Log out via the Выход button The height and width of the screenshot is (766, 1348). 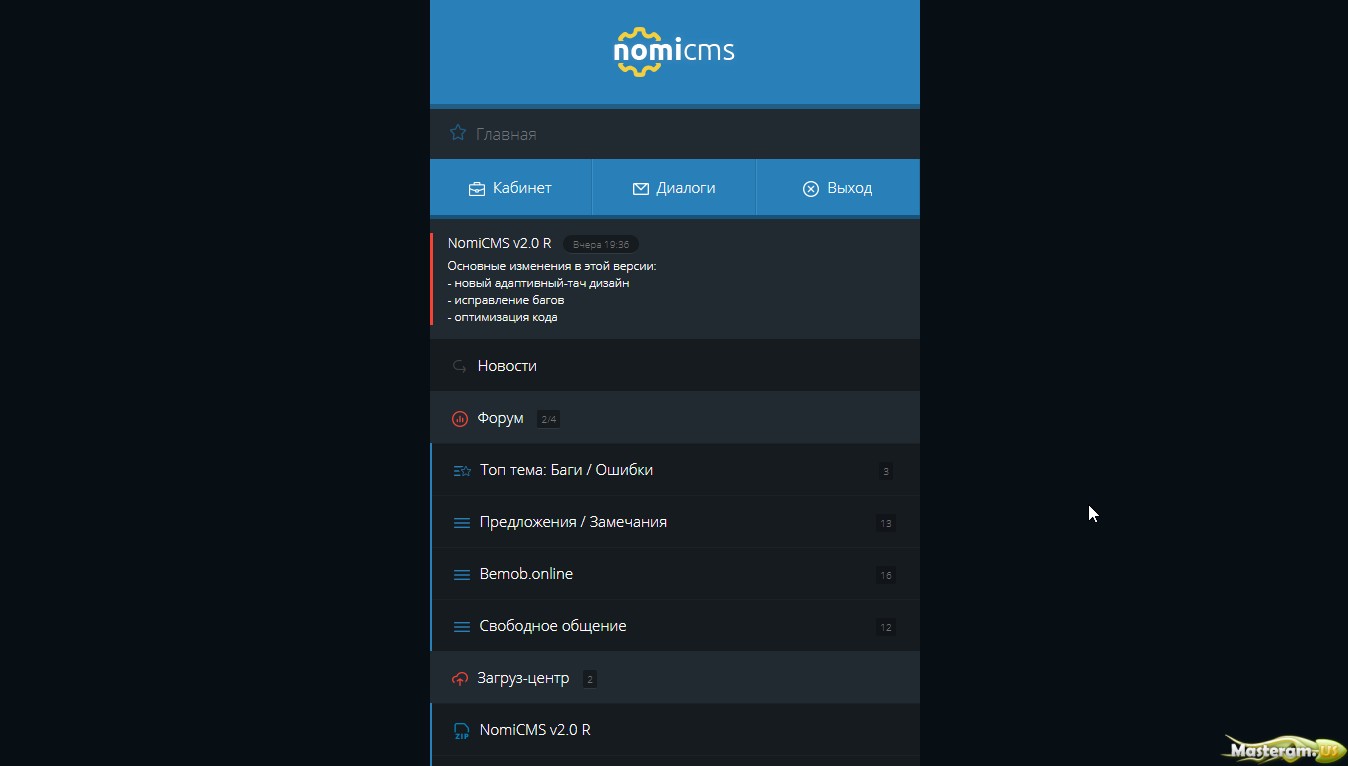(838, 188)
